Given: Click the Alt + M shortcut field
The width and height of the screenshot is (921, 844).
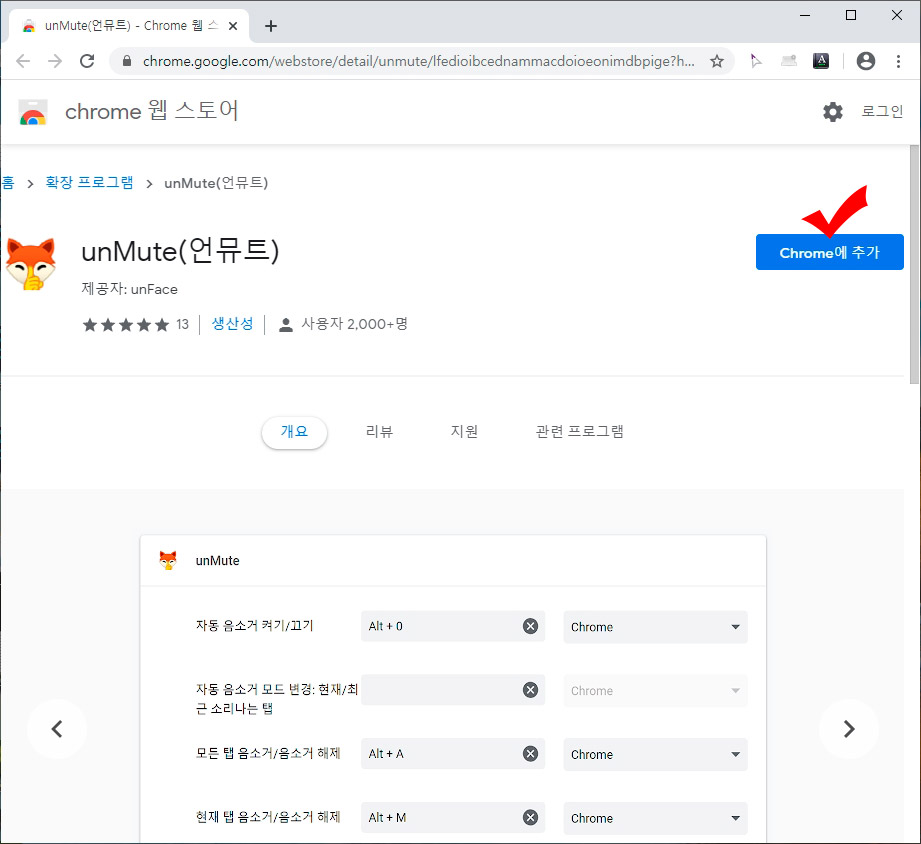Looking at the screenshot, I should pos(453,817).
